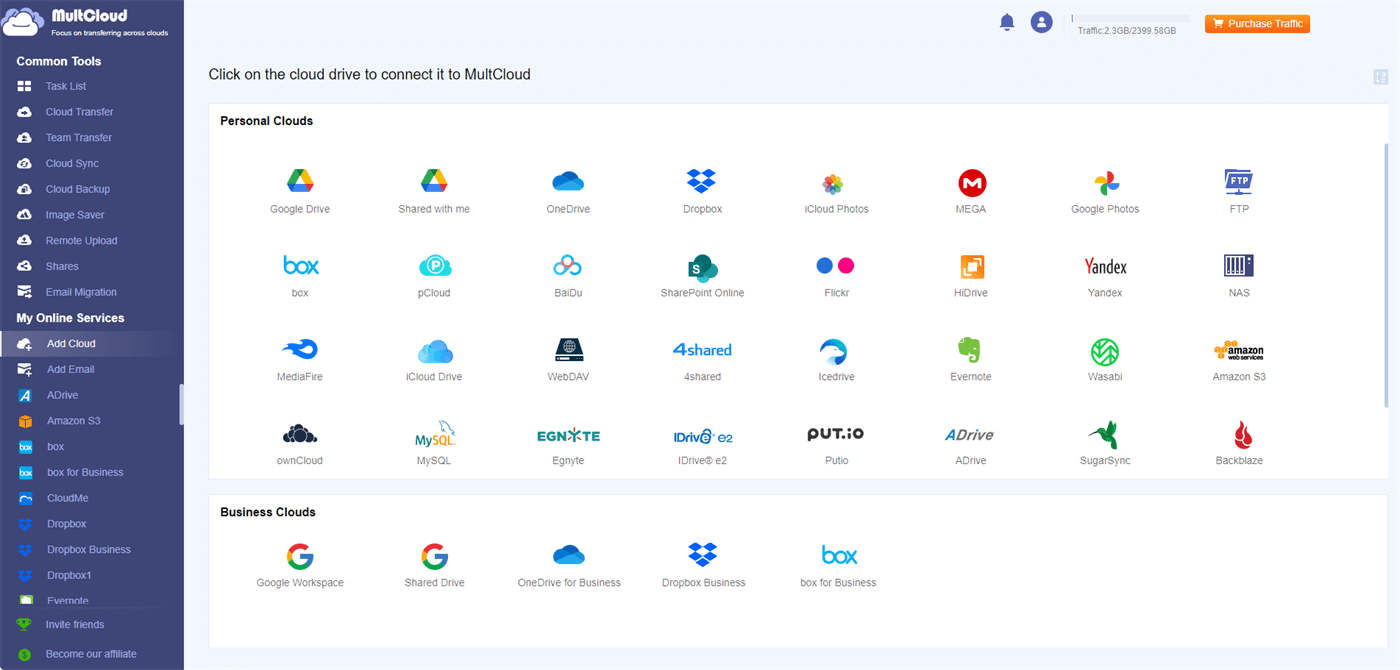Click the traffic usage progress bar
1400x670 pixels.
point(1130,18)
